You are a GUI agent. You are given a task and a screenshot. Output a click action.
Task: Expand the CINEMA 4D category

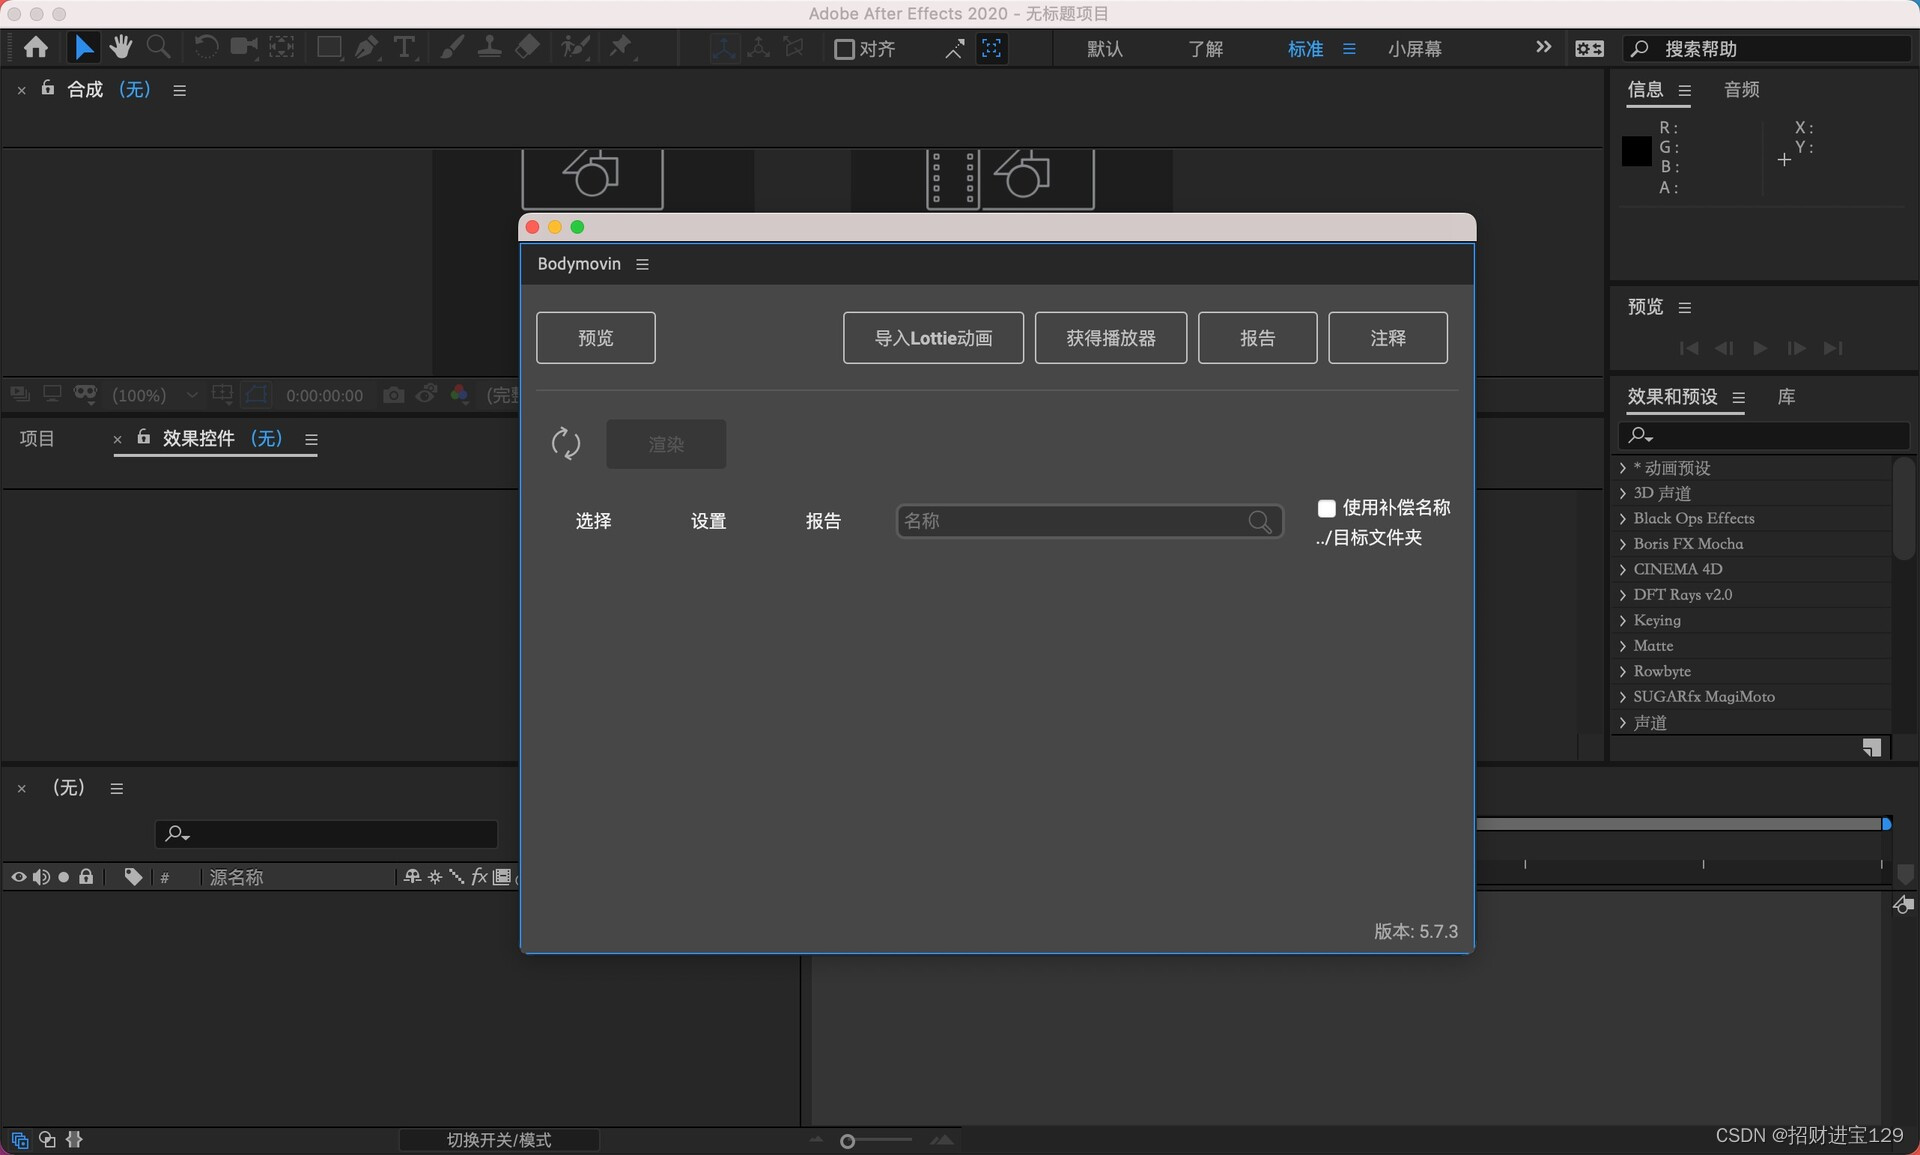pyautogui.click(x=1623, y=569)
